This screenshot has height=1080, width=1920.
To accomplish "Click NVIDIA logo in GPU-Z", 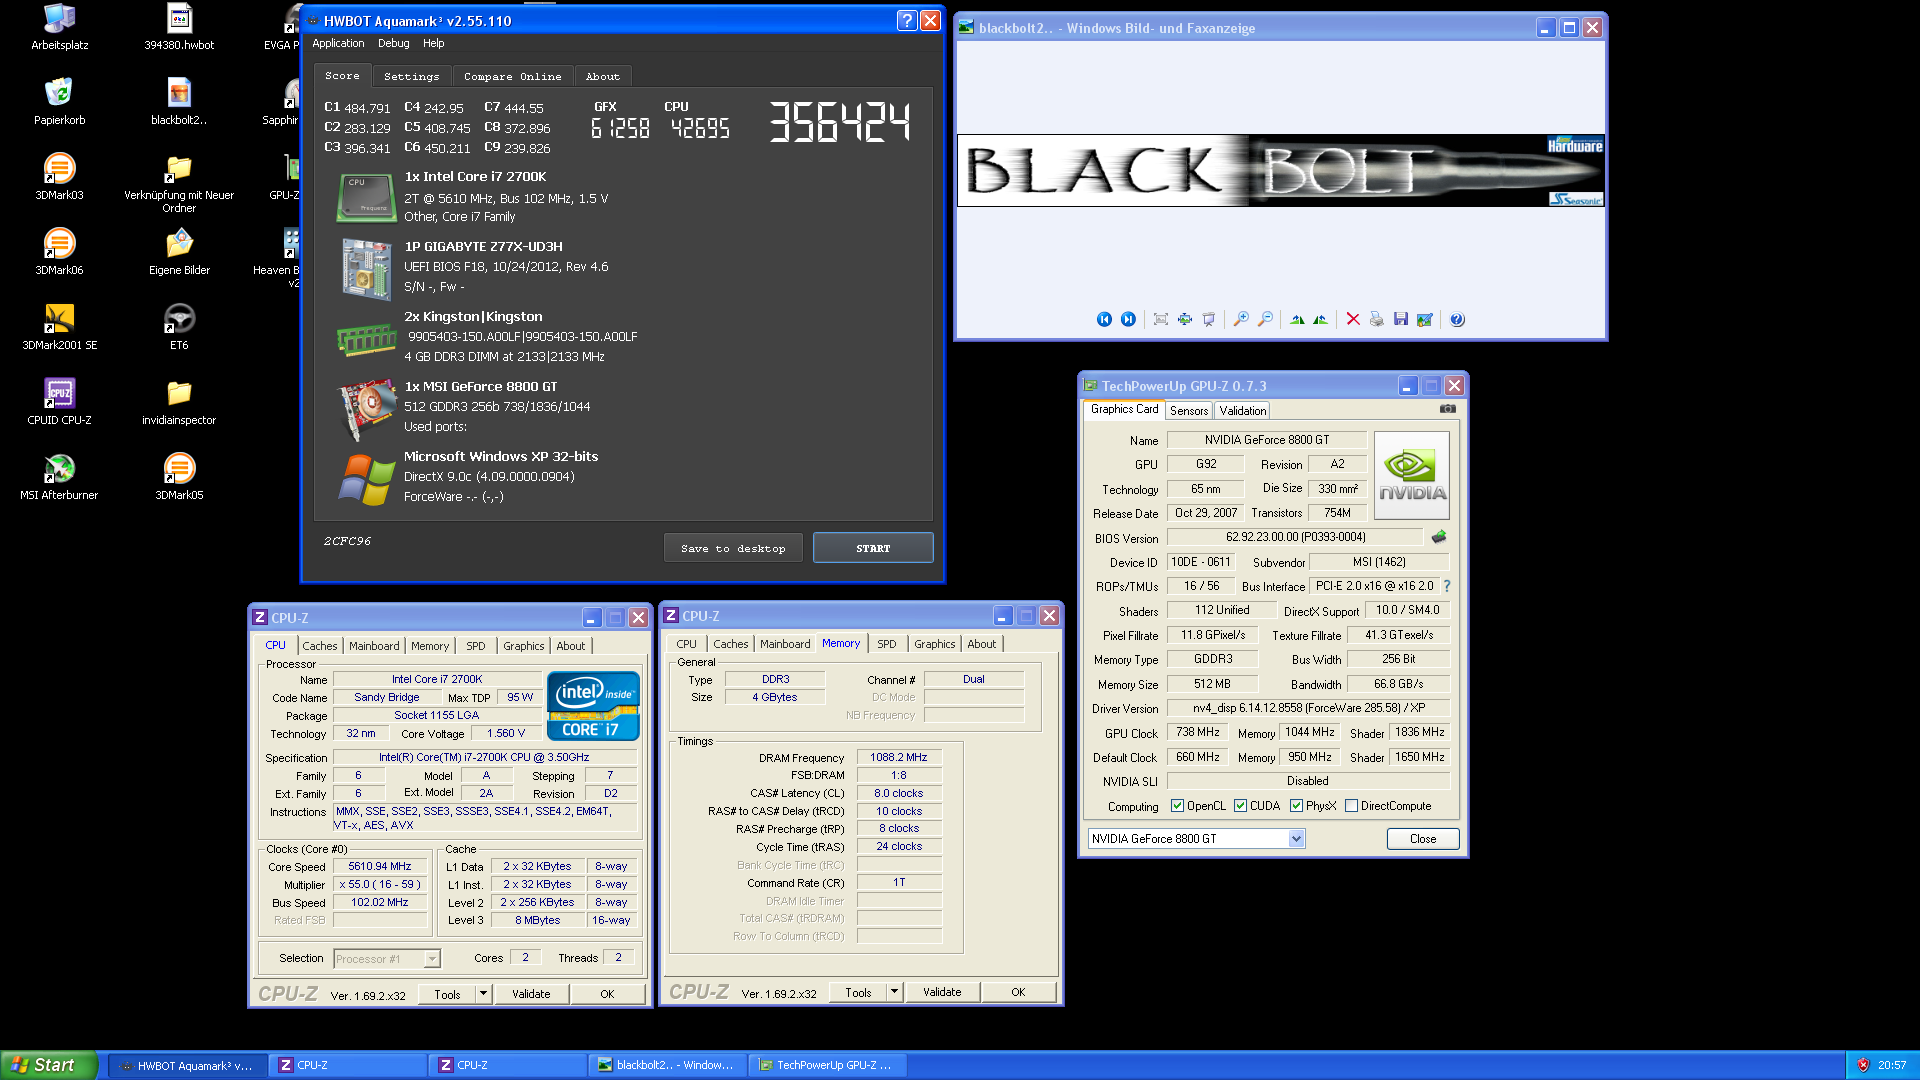I will 1412,475.
